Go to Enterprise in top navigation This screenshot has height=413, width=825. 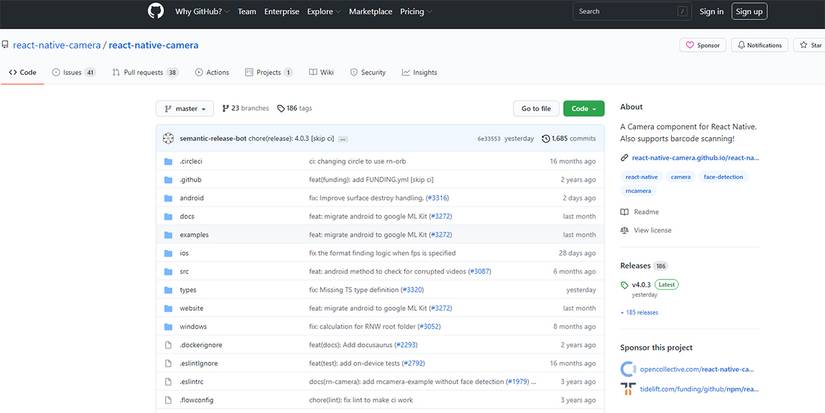coord(281,12)
